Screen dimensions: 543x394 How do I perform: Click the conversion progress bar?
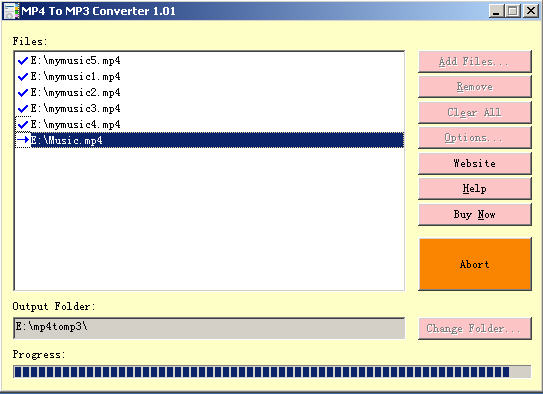click(272, 372)
